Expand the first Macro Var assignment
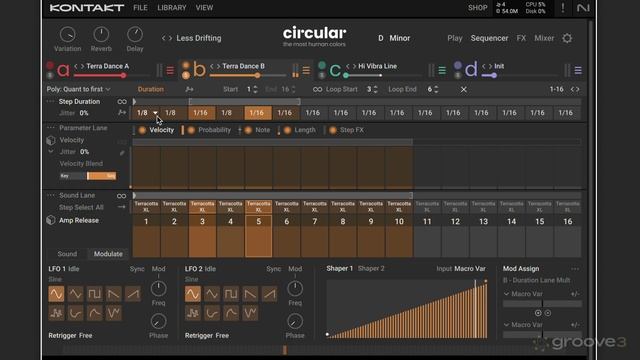Image resolution: width=640 pixels, height=360 pixels. click(x=507, y=294)
